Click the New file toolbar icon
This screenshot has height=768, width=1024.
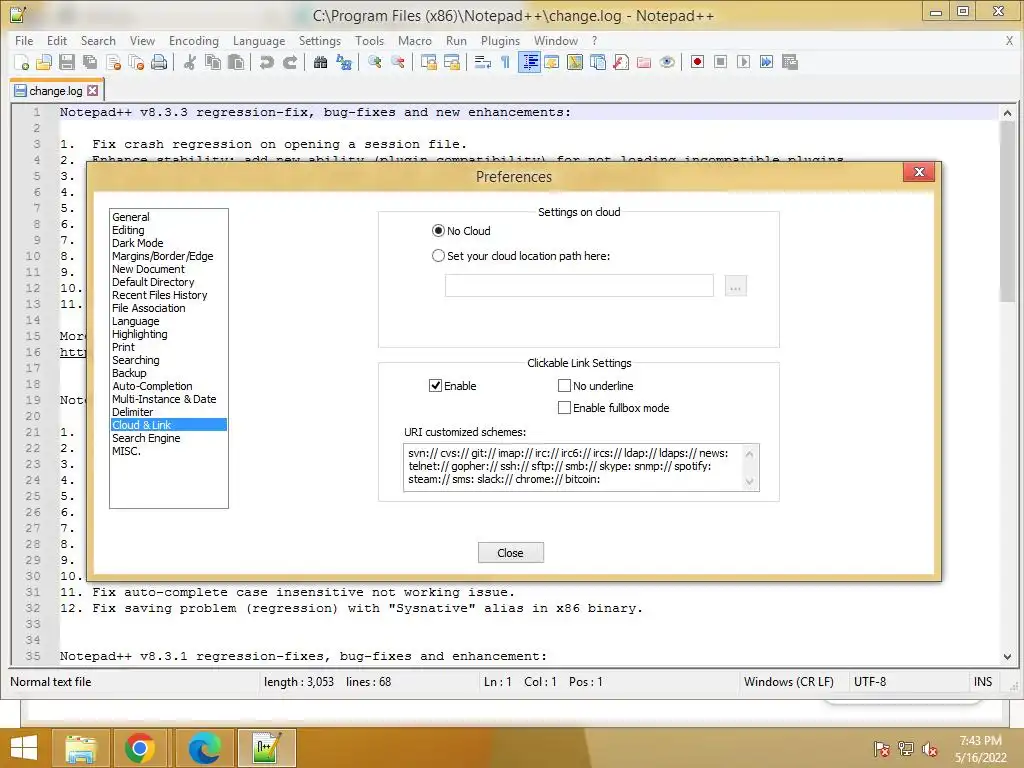[x=21, y=62]
